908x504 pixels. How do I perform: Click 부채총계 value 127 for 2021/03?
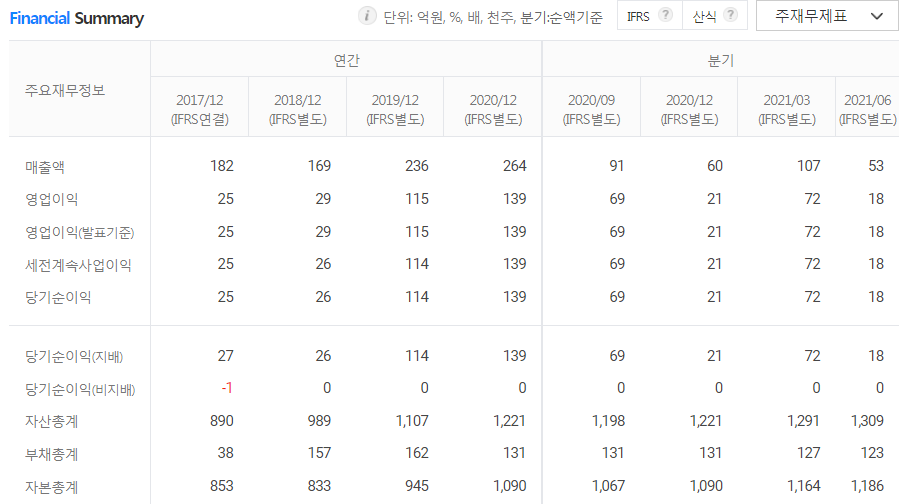(808, 453)
